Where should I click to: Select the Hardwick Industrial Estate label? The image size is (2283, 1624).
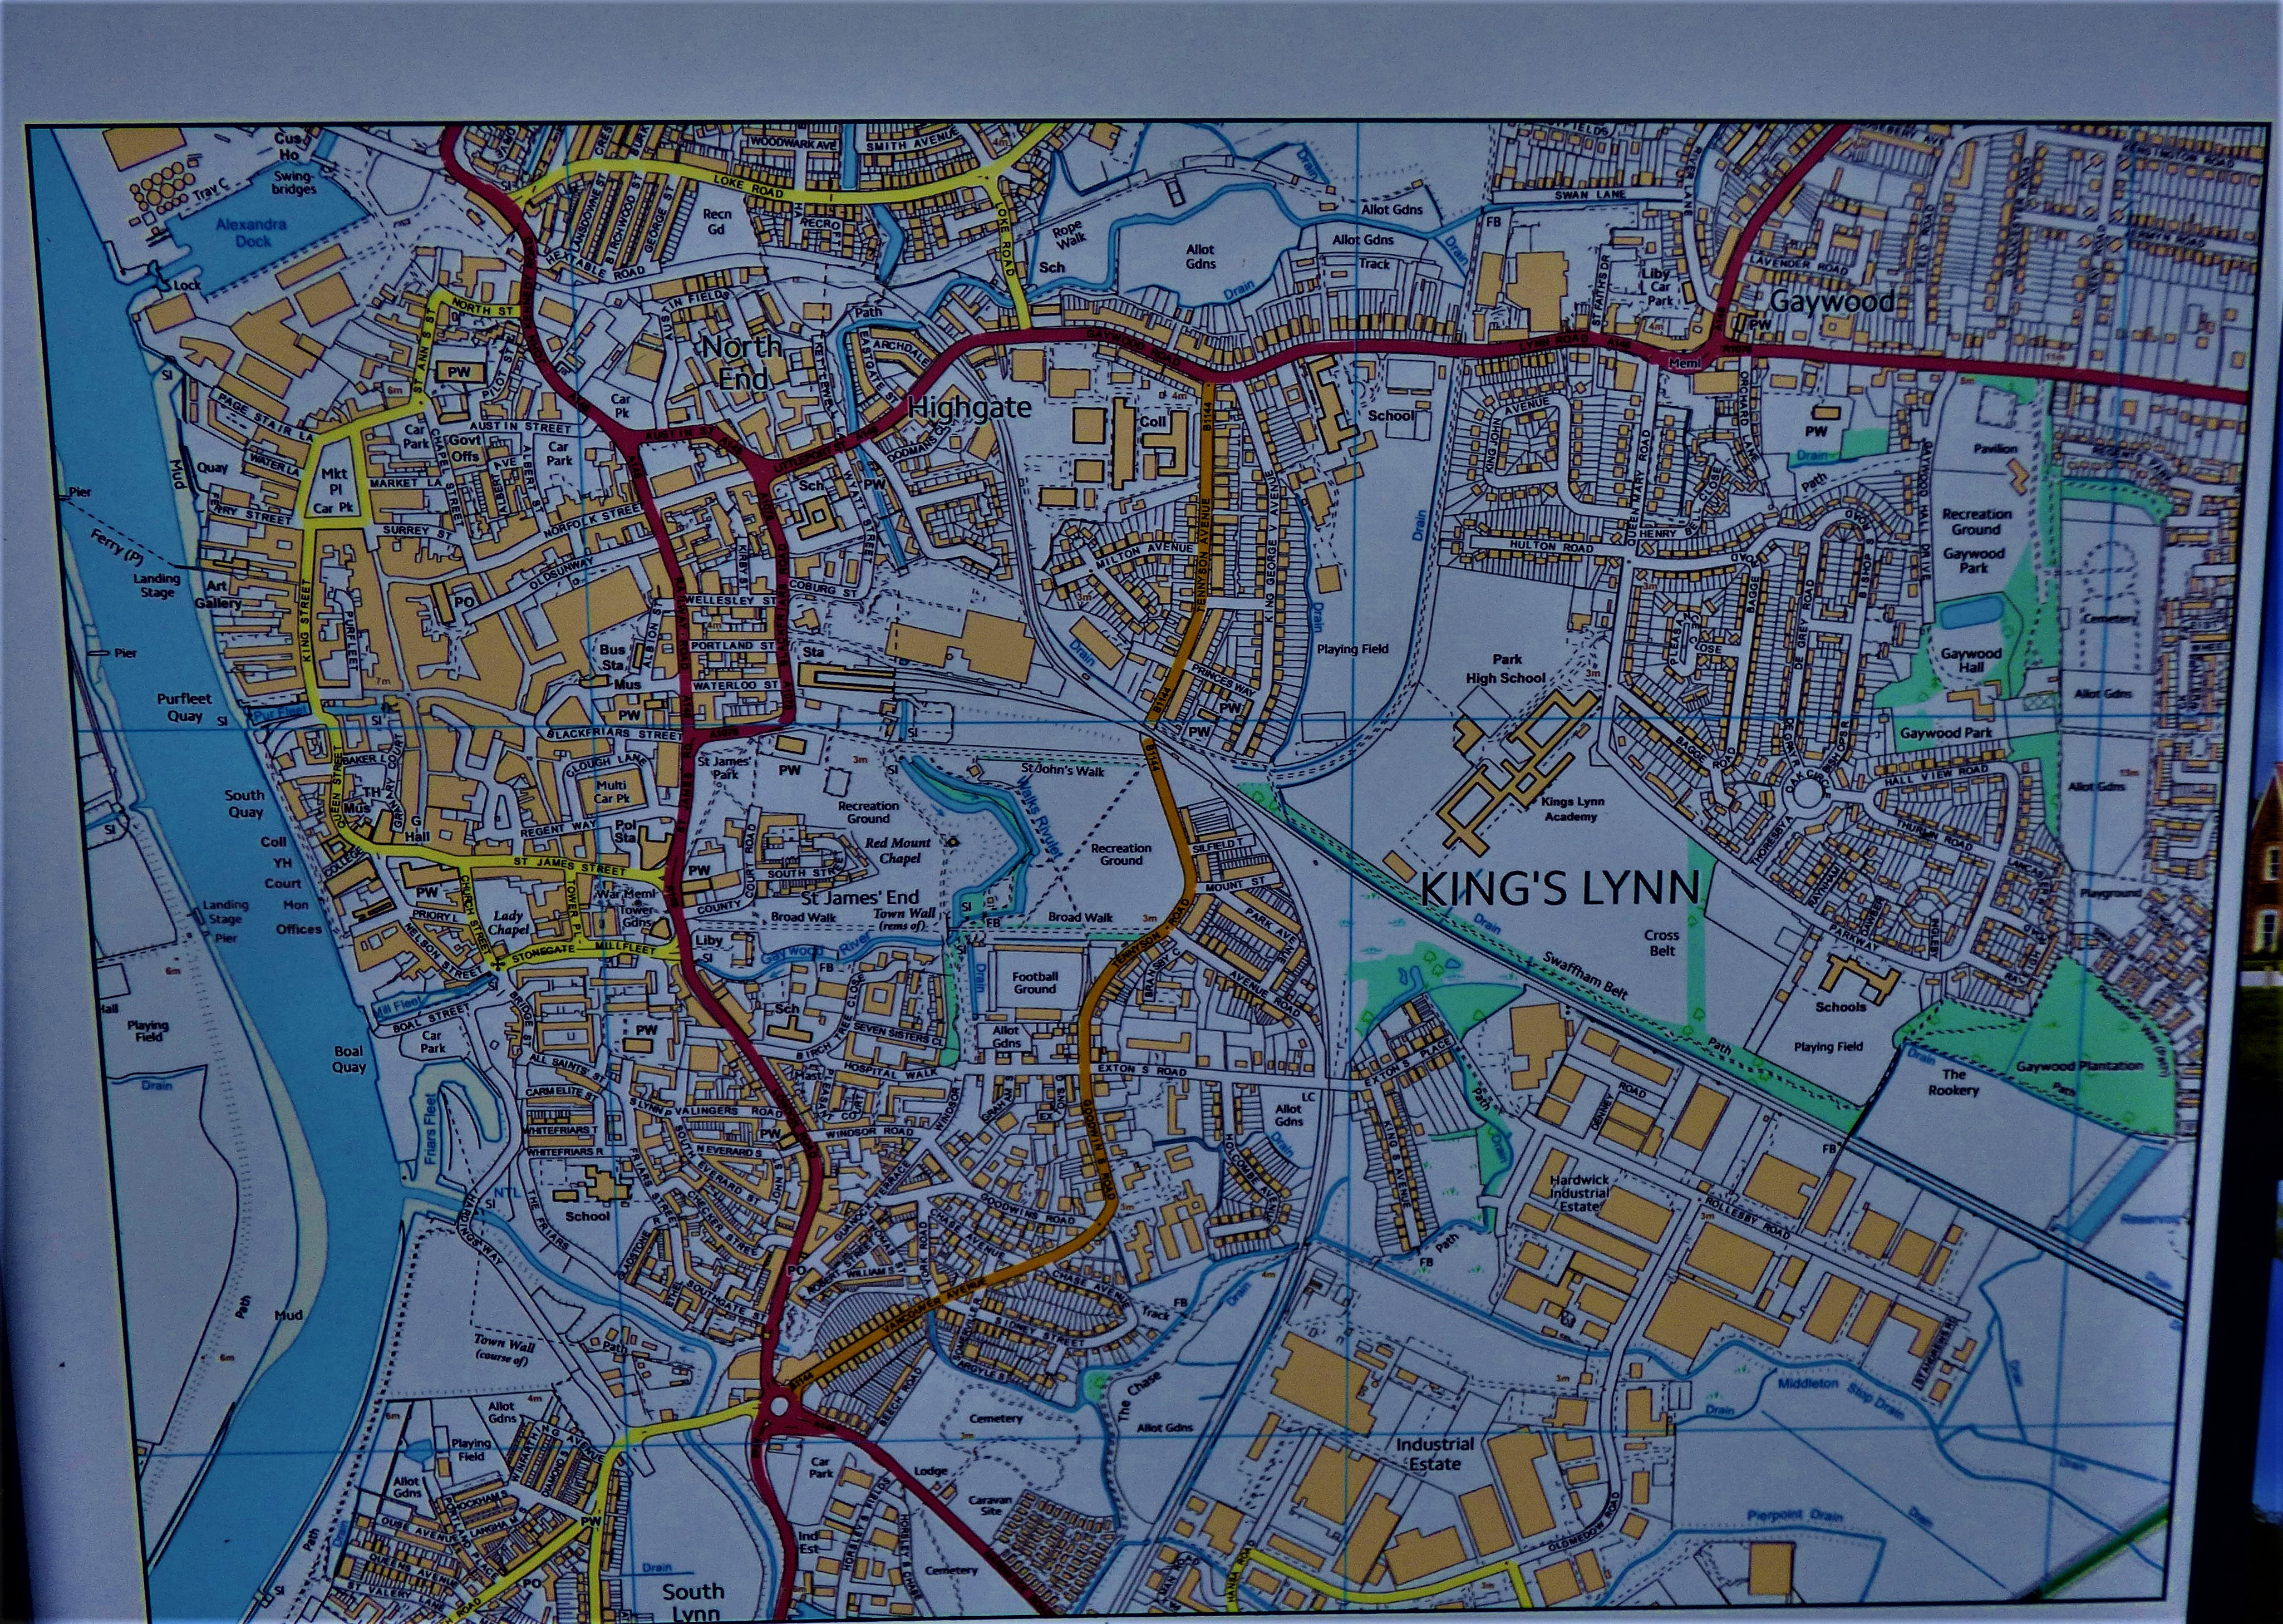click(x=1579, y=1193)
